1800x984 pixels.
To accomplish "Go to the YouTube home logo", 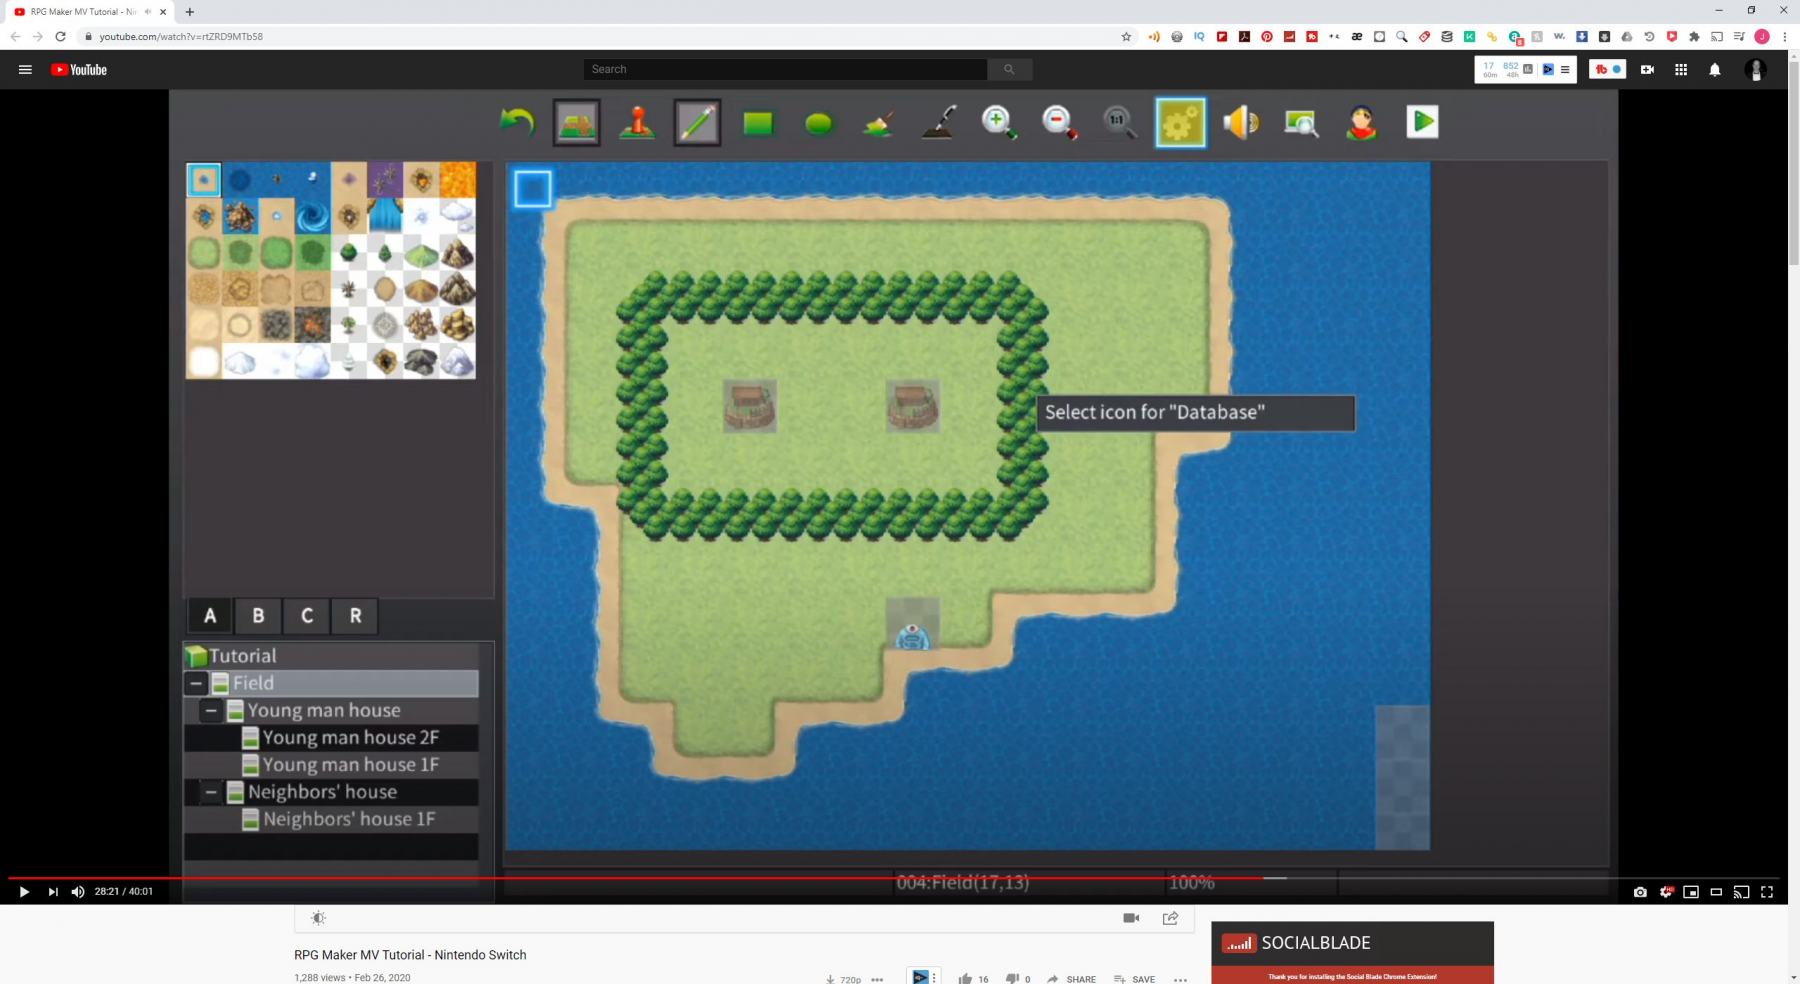I will click(x=79, y=69).
